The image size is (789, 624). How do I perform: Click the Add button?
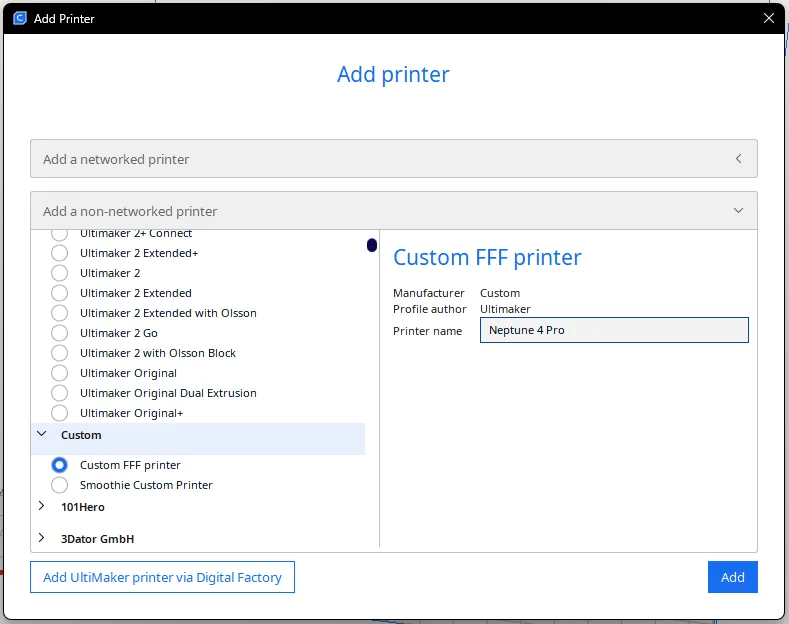[x=733, y=577]
